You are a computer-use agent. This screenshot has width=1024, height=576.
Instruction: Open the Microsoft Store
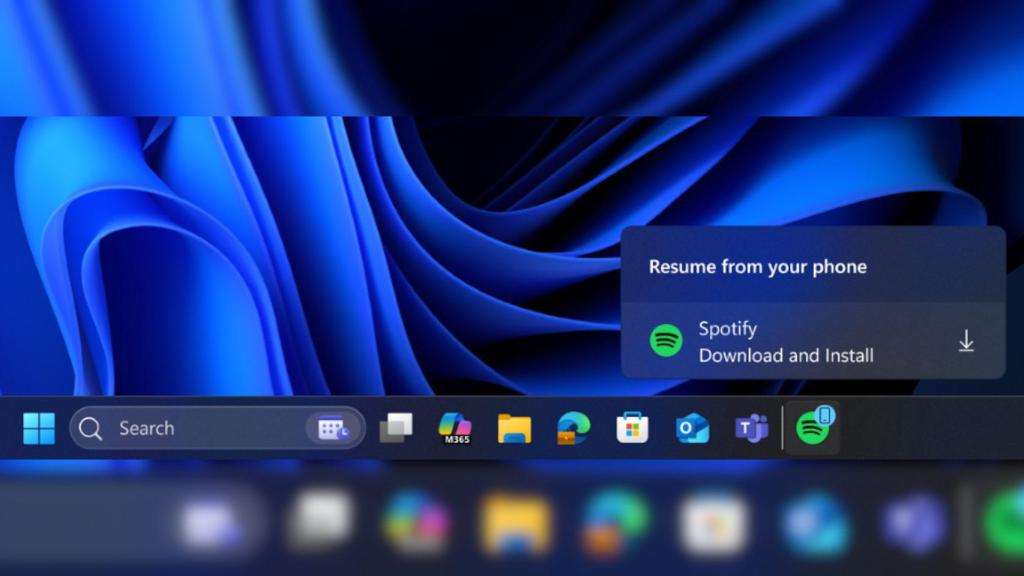[x=632, y=428]
